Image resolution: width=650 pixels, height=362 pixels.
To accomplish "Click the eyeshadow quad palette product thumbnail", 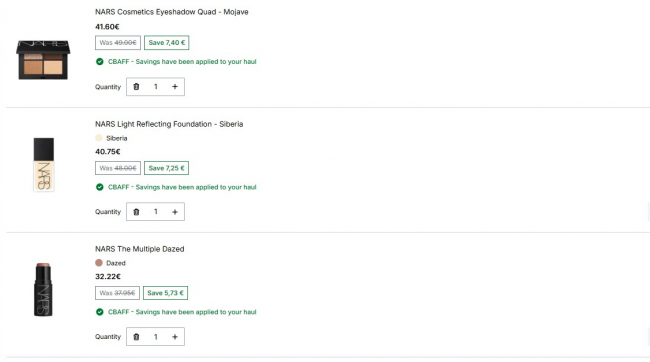I will coord(43,60).
